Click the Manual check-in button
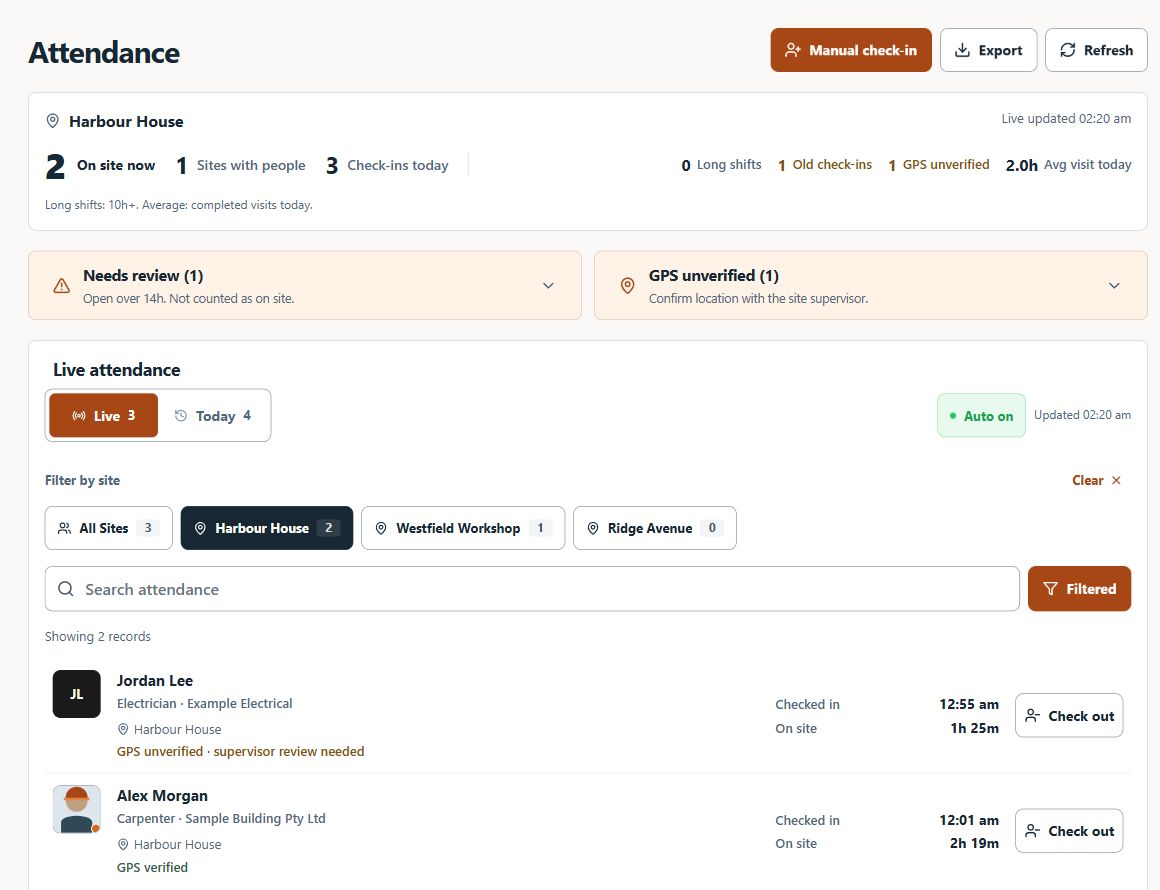This screenshot has height=890, width=1160. (x=851, y=50)
